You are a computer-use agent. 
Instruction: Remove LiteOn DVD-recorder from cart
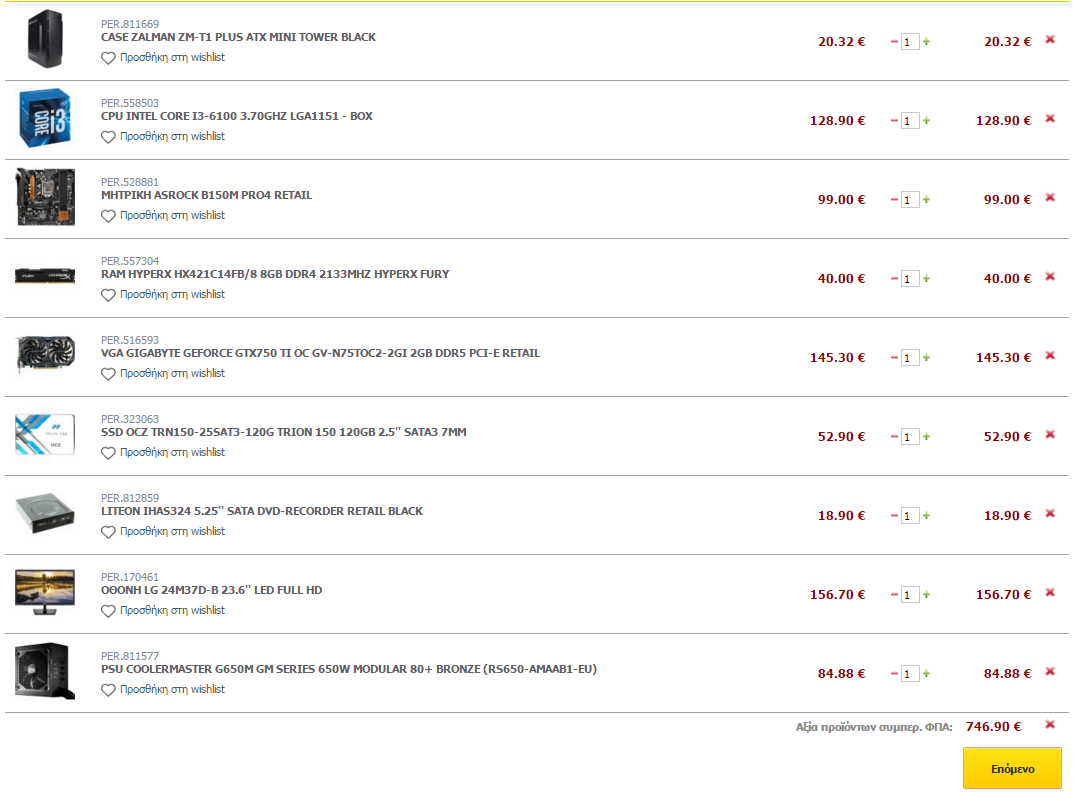pos(1050,514)
